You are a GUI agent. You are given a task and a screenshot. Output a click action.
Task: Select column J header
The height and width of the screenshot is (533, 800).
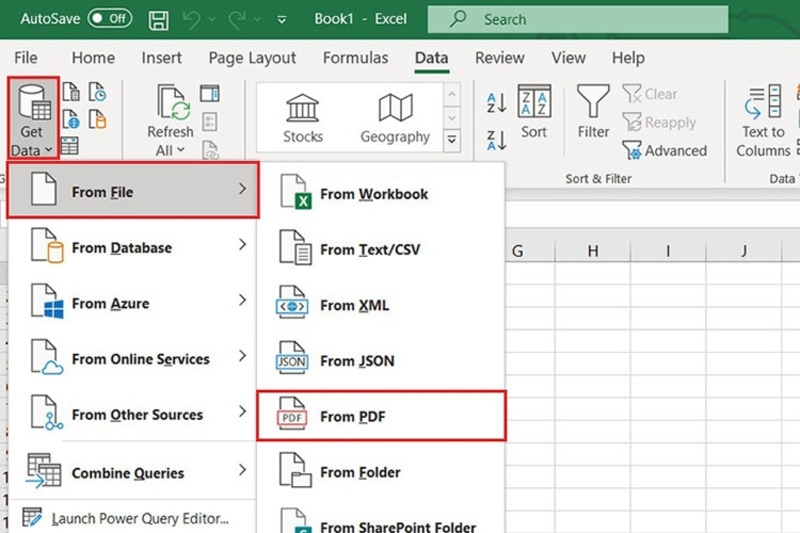tap(743, 250)
